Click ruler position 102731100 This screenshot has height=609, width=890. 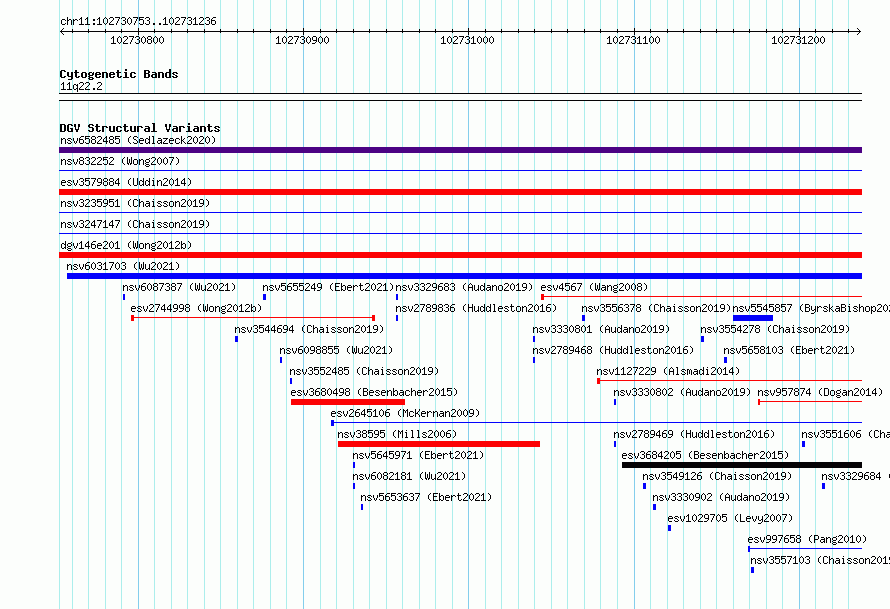(x=633, y=40)
